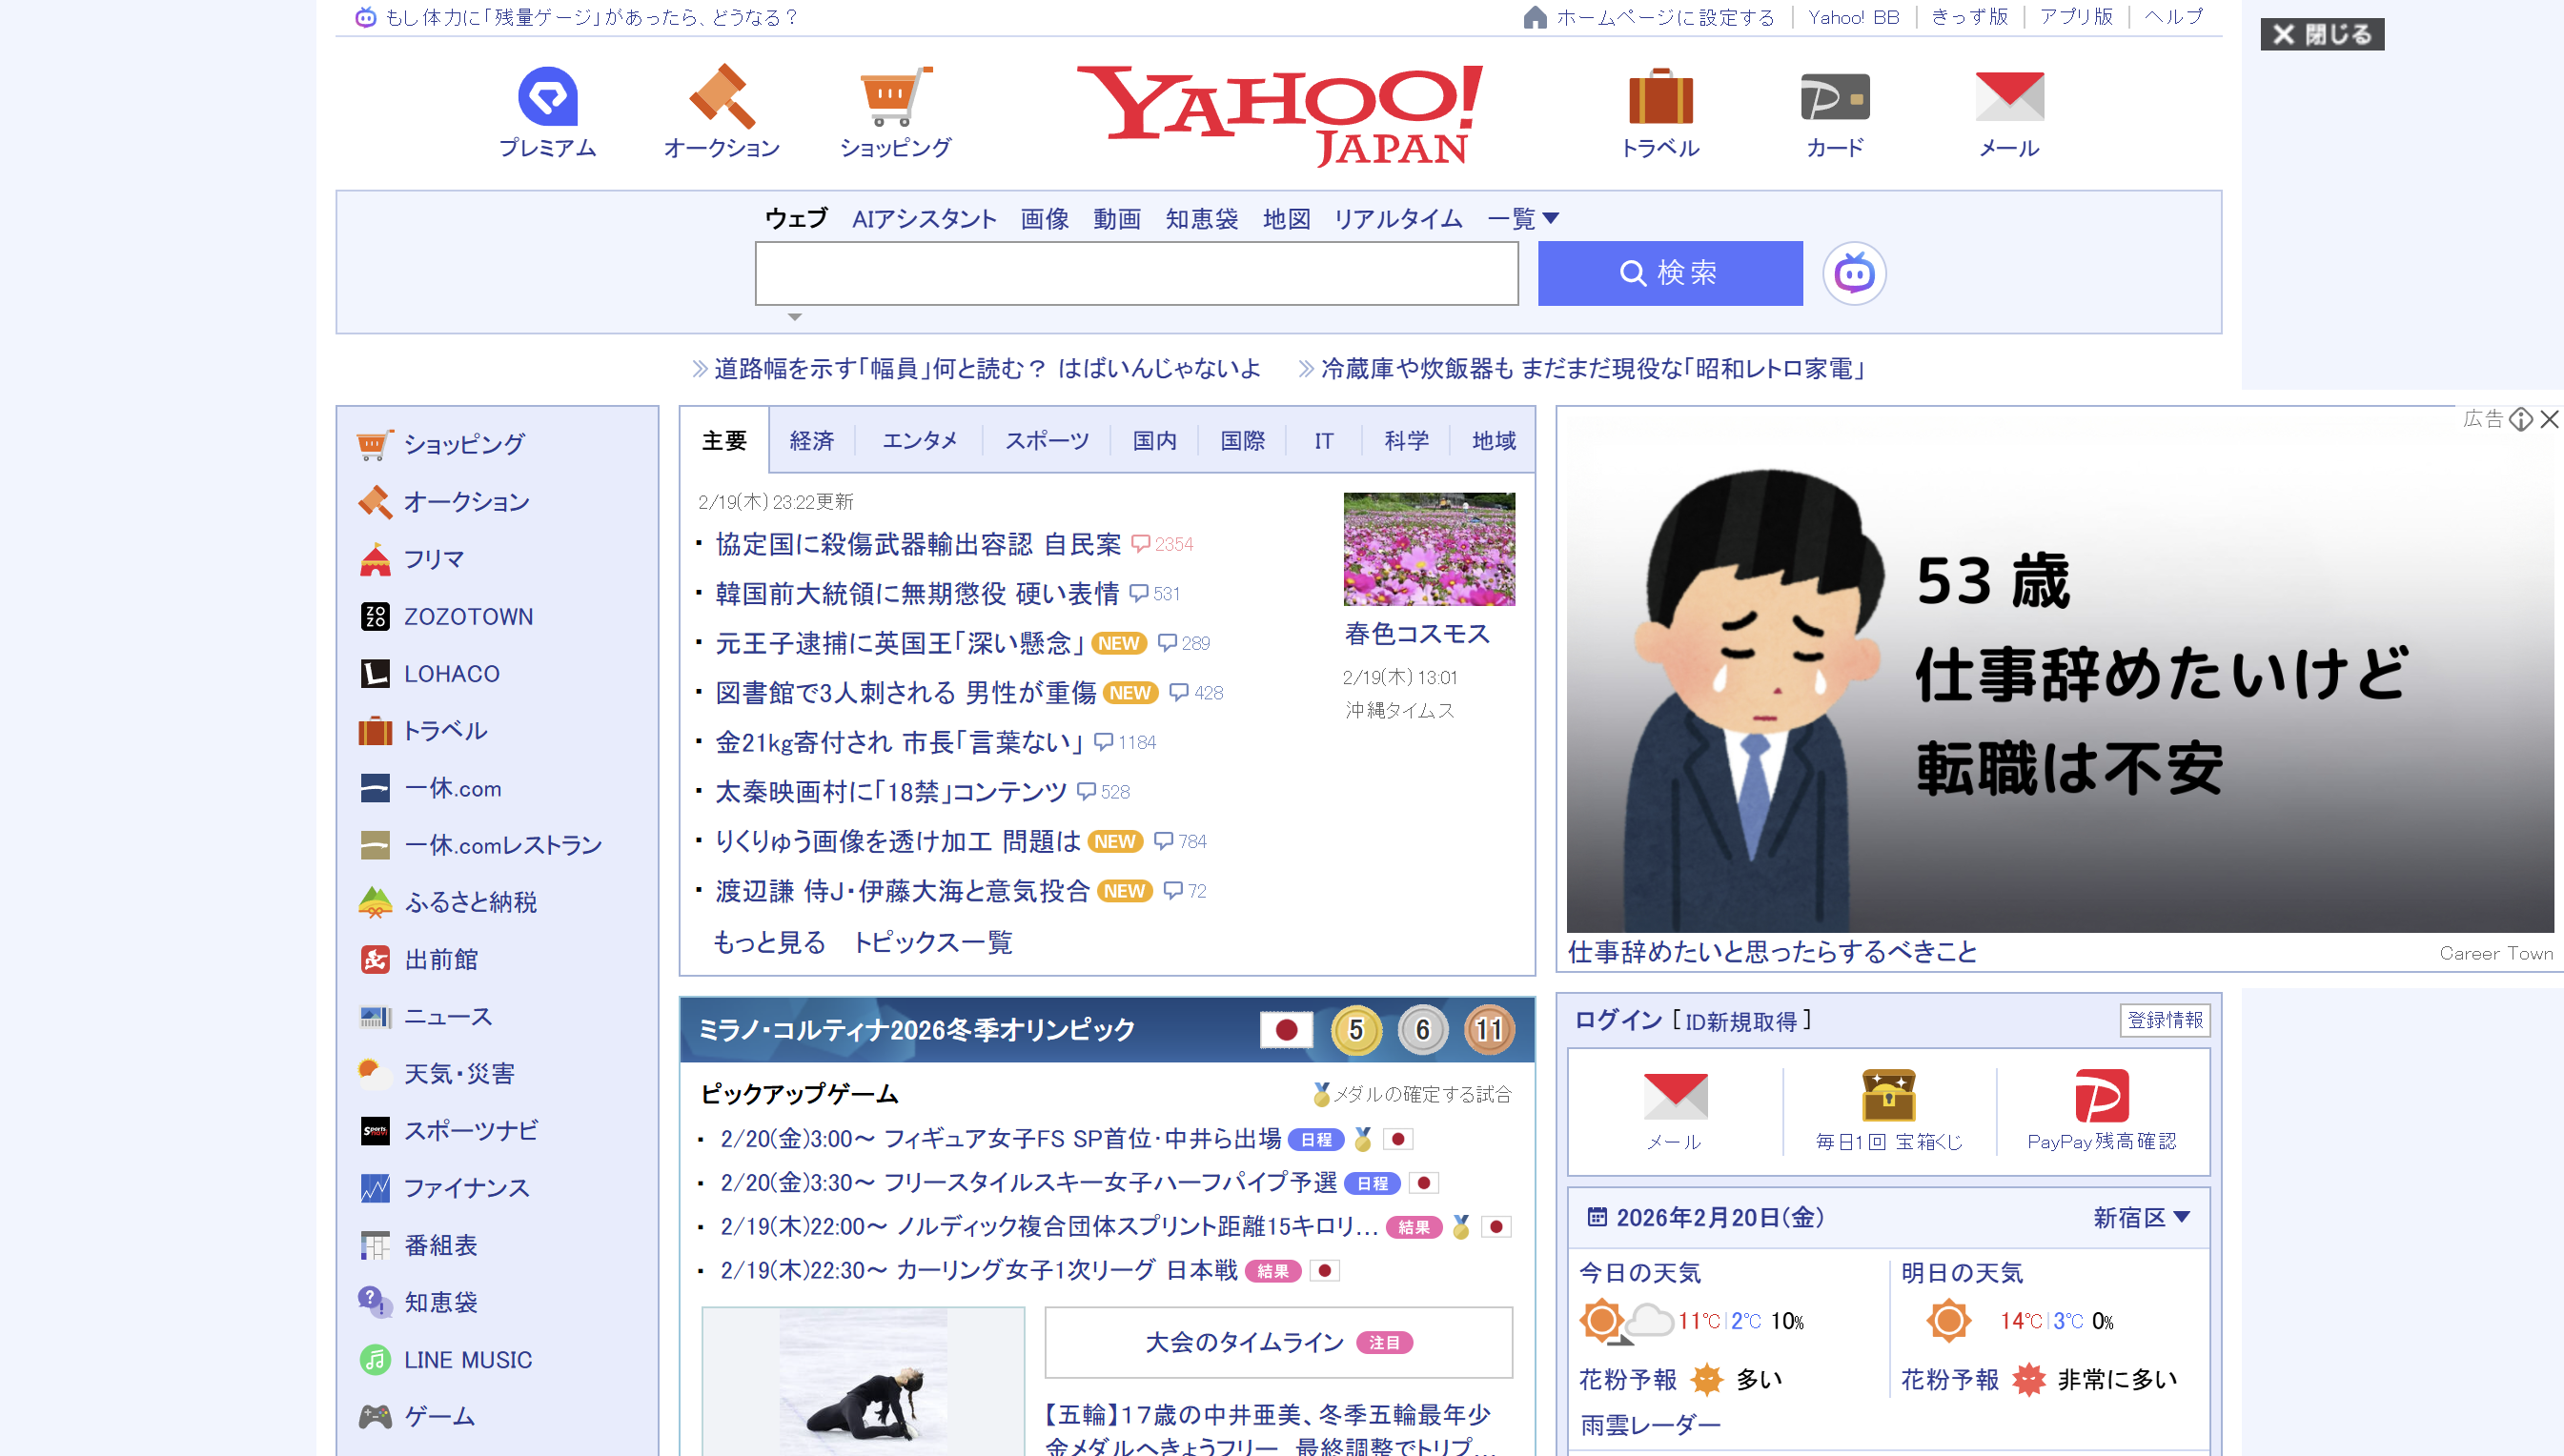
Task: Expand the 一覧 search category dropdown
Action: point(1521,218)
